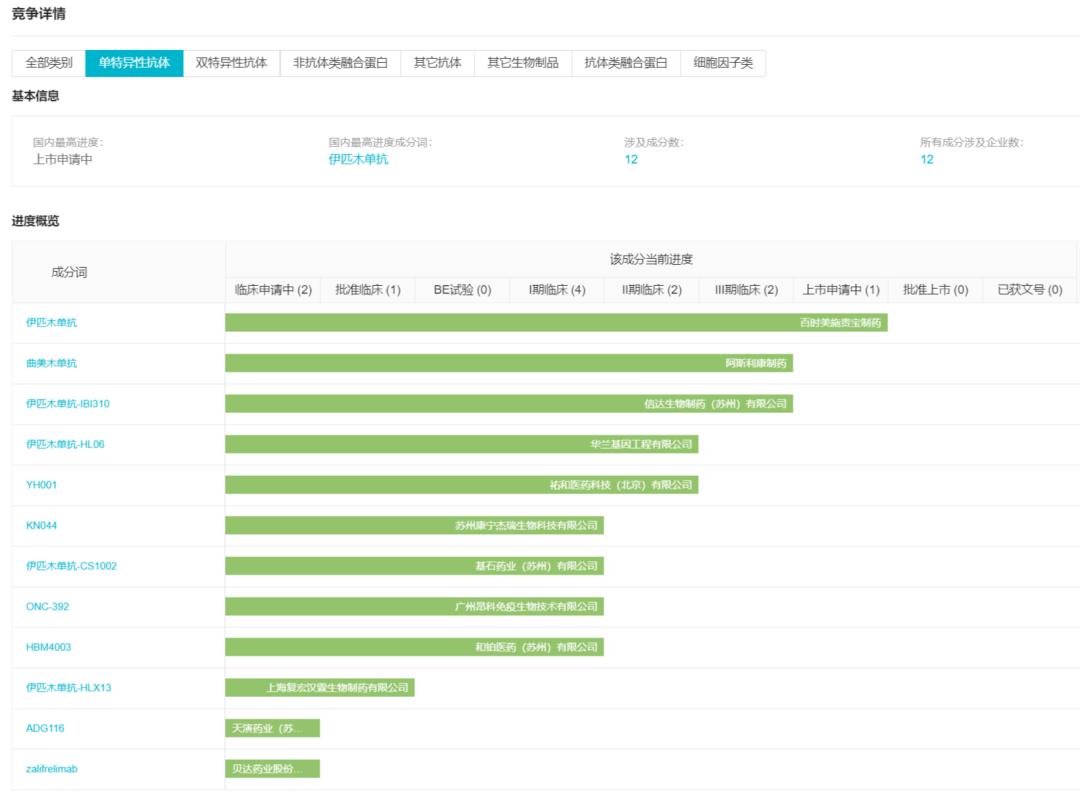Click the 和铂医药（苏州）有限公司 progress bar
1080x793 pixels.
tap(415, 648)
